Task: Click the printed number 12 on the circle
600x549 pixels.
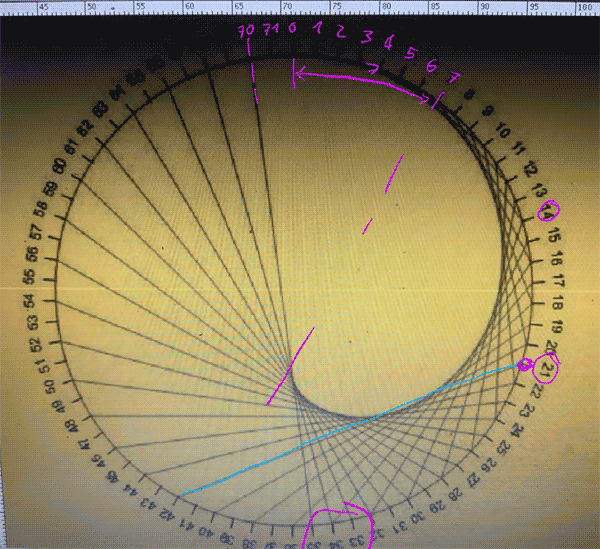Action: [532, 169]
